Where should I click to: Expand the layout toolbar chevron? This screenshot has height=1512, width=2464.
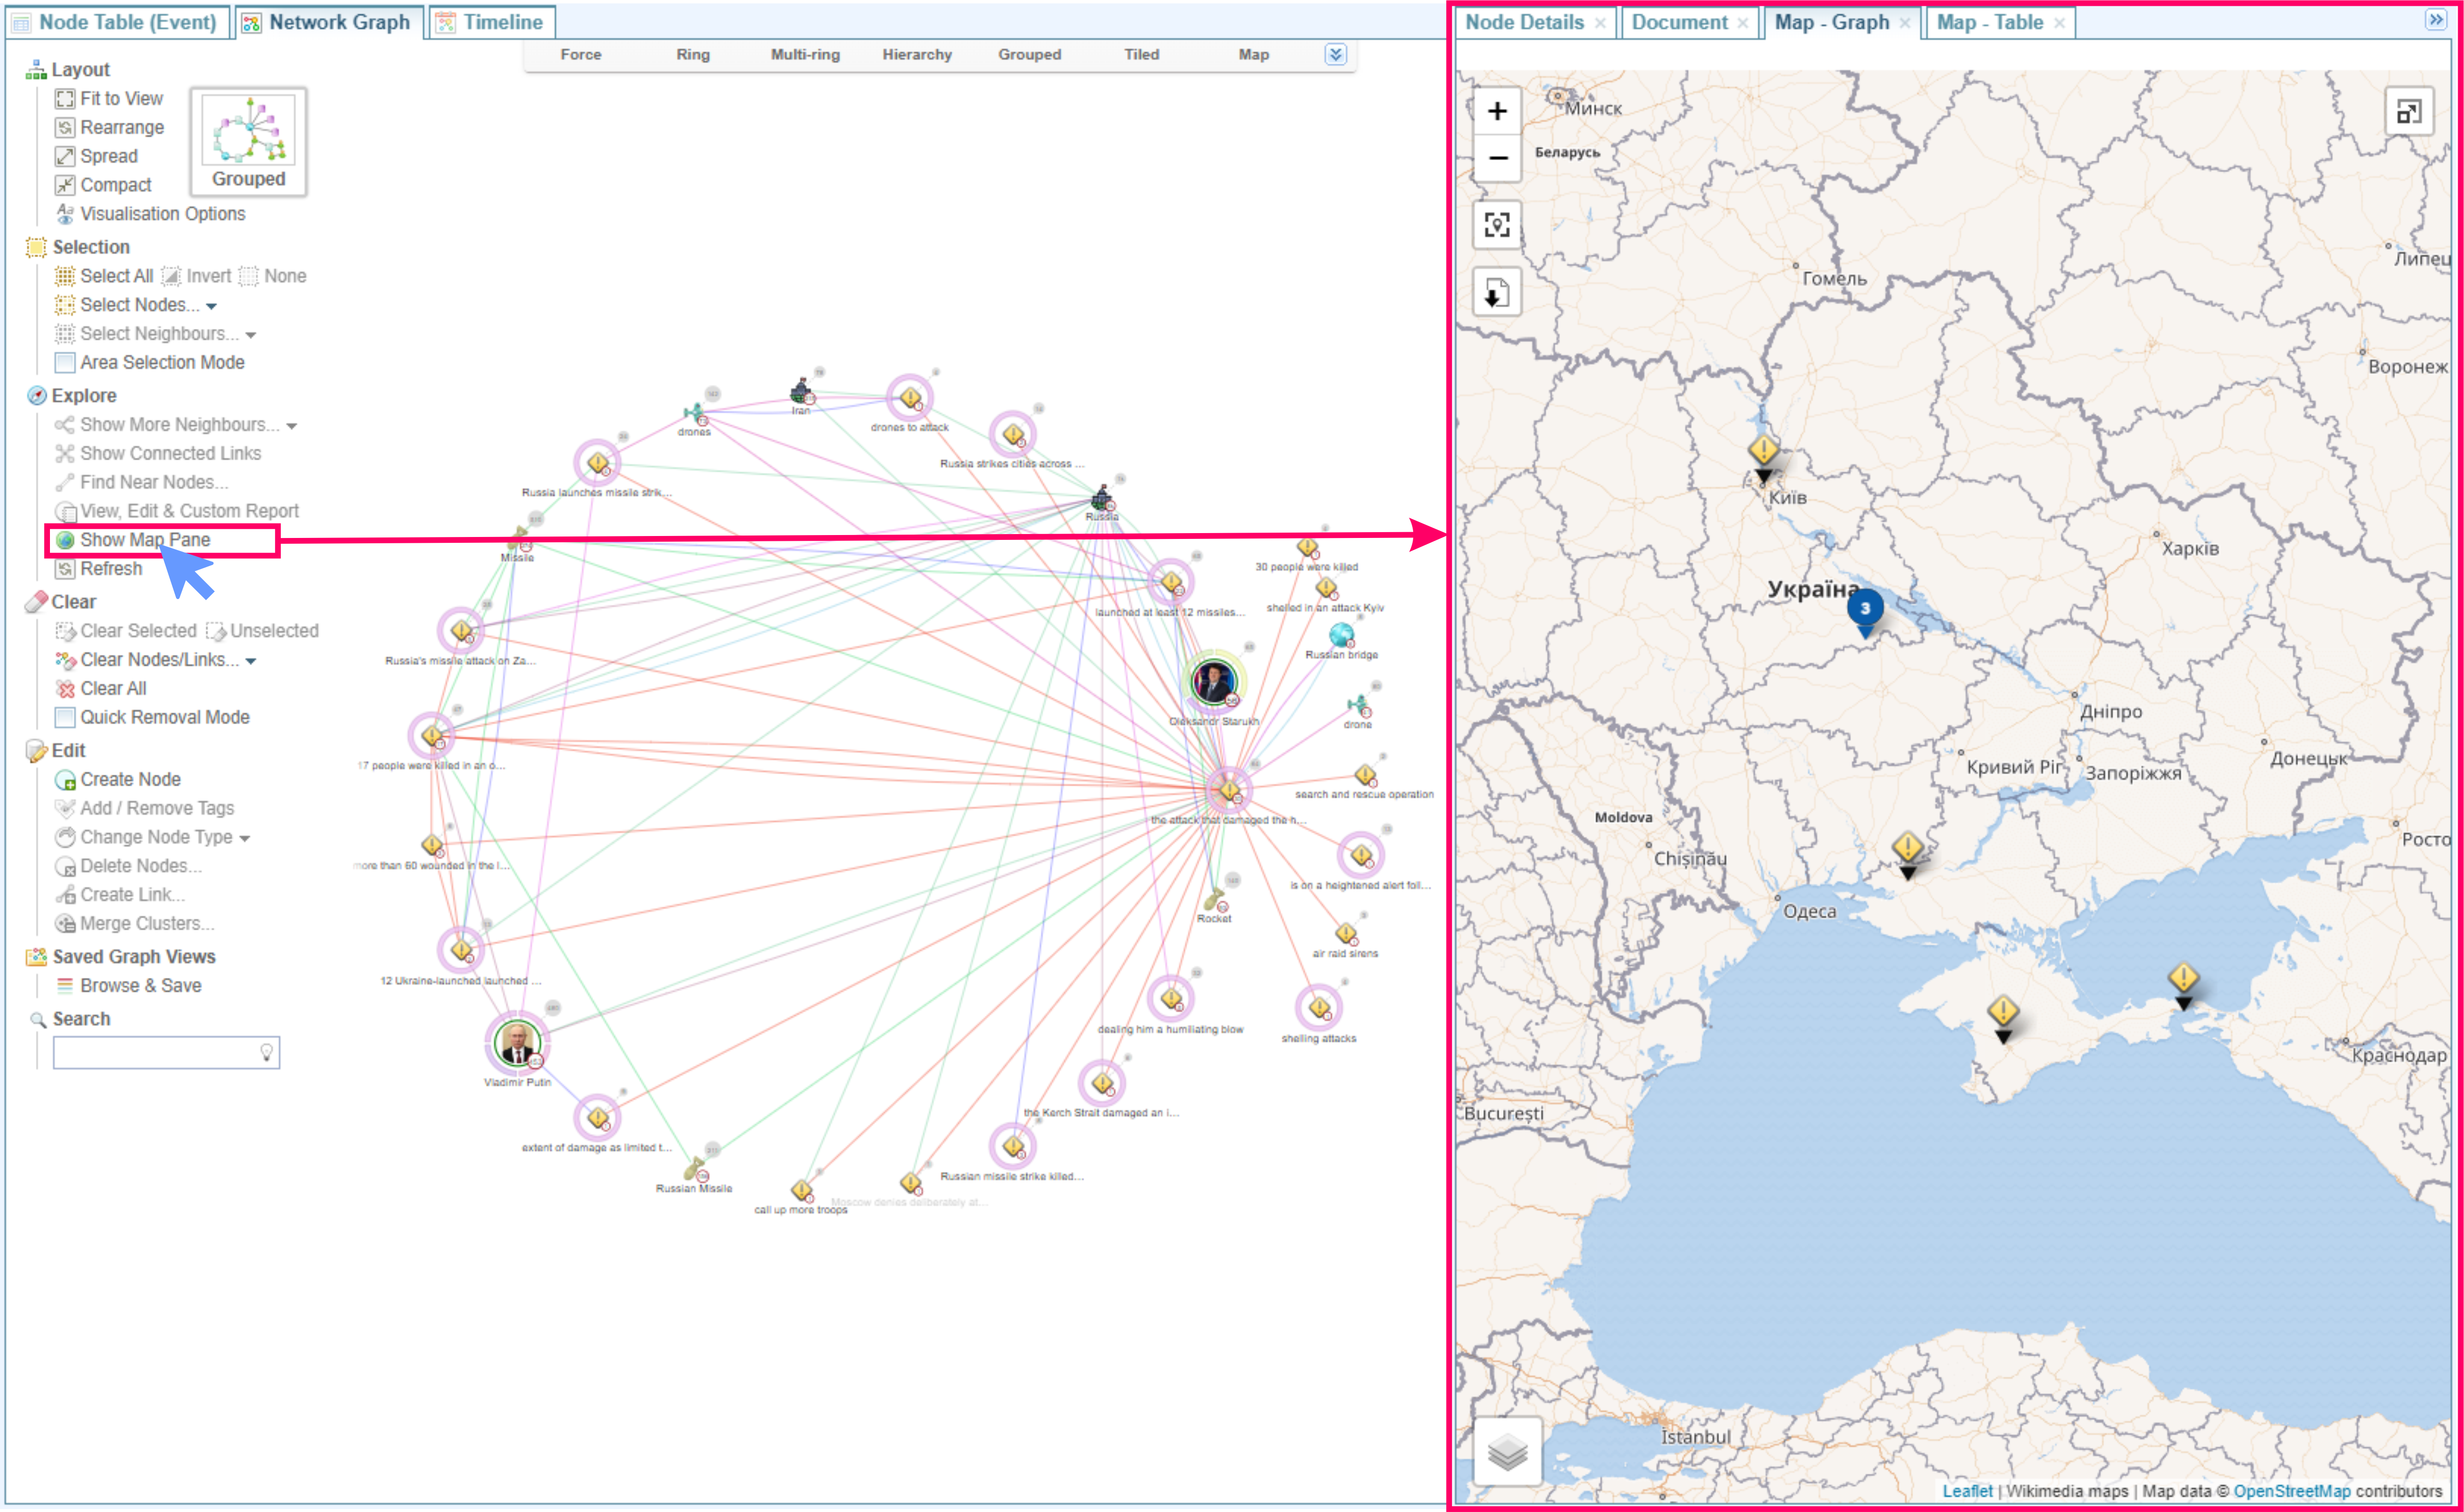pos(1335,55)
